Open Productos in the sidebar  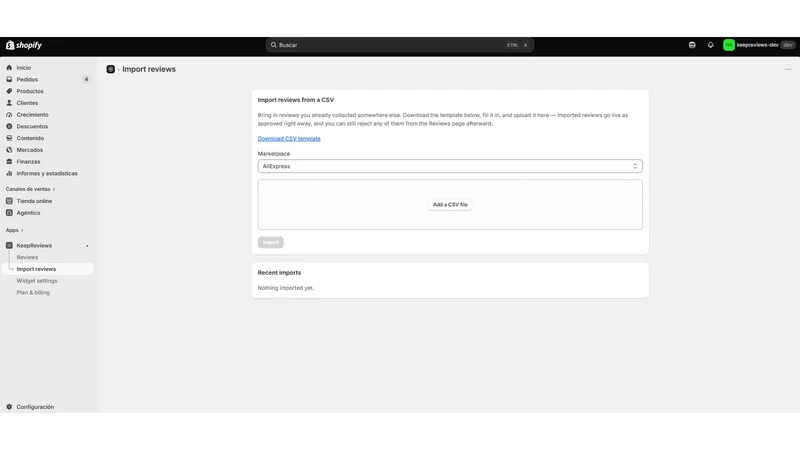30,91
